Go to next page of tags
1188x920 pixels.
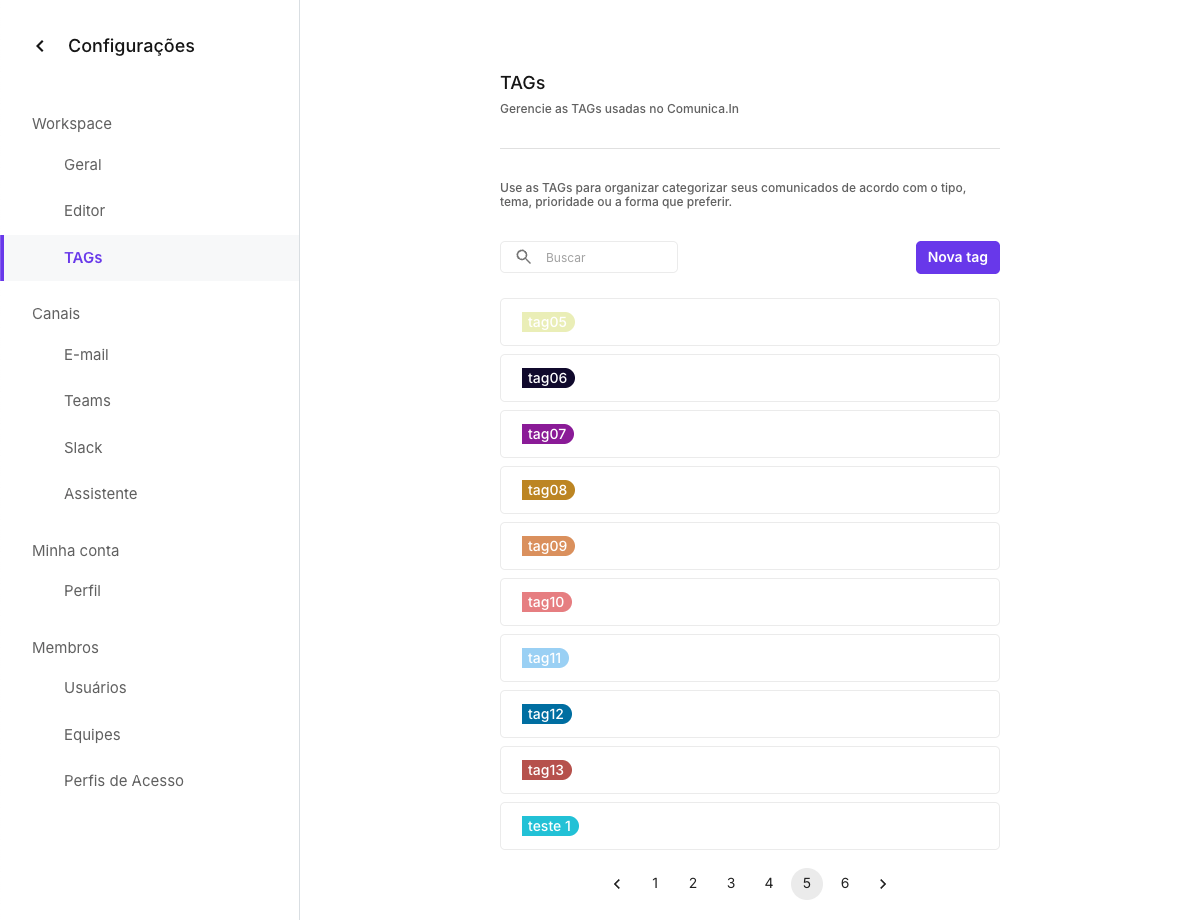(x=883, y=884)
